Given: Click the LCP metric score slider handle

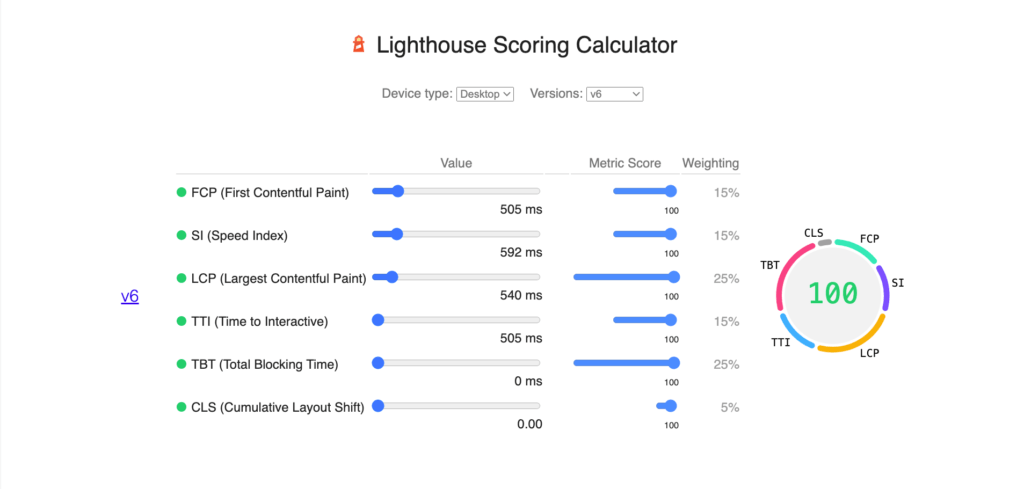Looking at the screenshot, I should (x=673, y=277).
